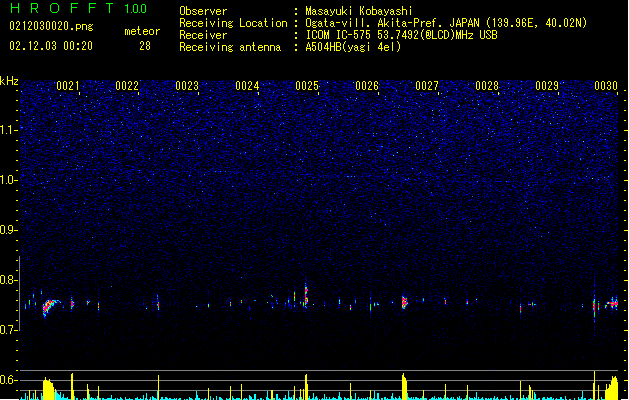This screenshot has width=629, height=400.
Task: Click the Receiving Location label
Action: (x=233, y=23)
